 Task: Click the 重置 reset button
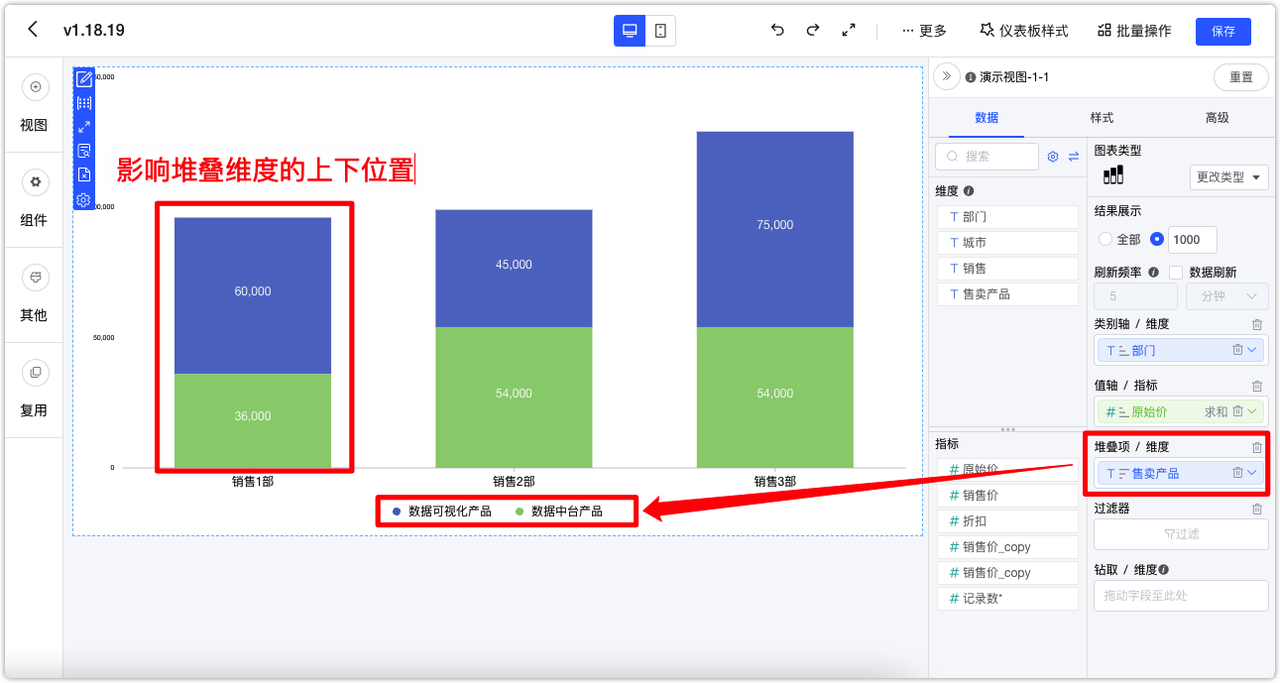(x=1241, y=77)
